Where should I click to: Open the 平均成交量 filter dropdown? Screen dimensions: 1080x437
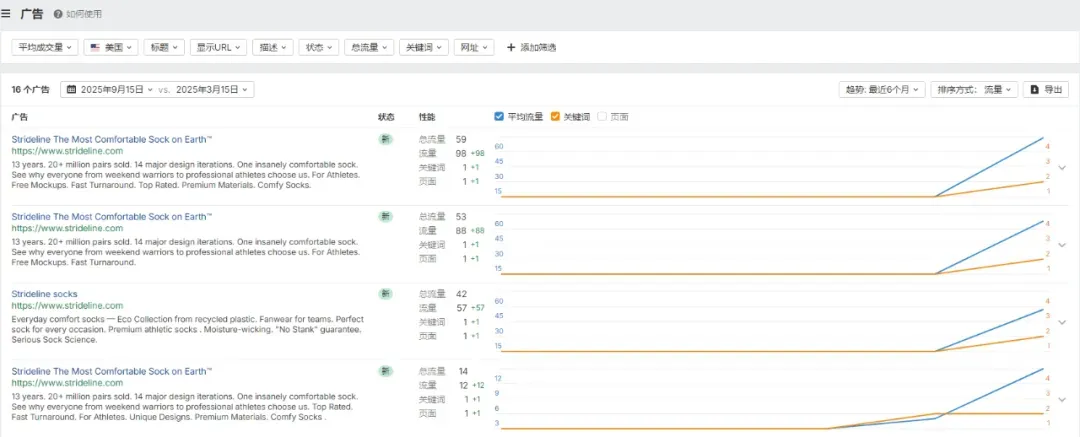click(45, 48)
